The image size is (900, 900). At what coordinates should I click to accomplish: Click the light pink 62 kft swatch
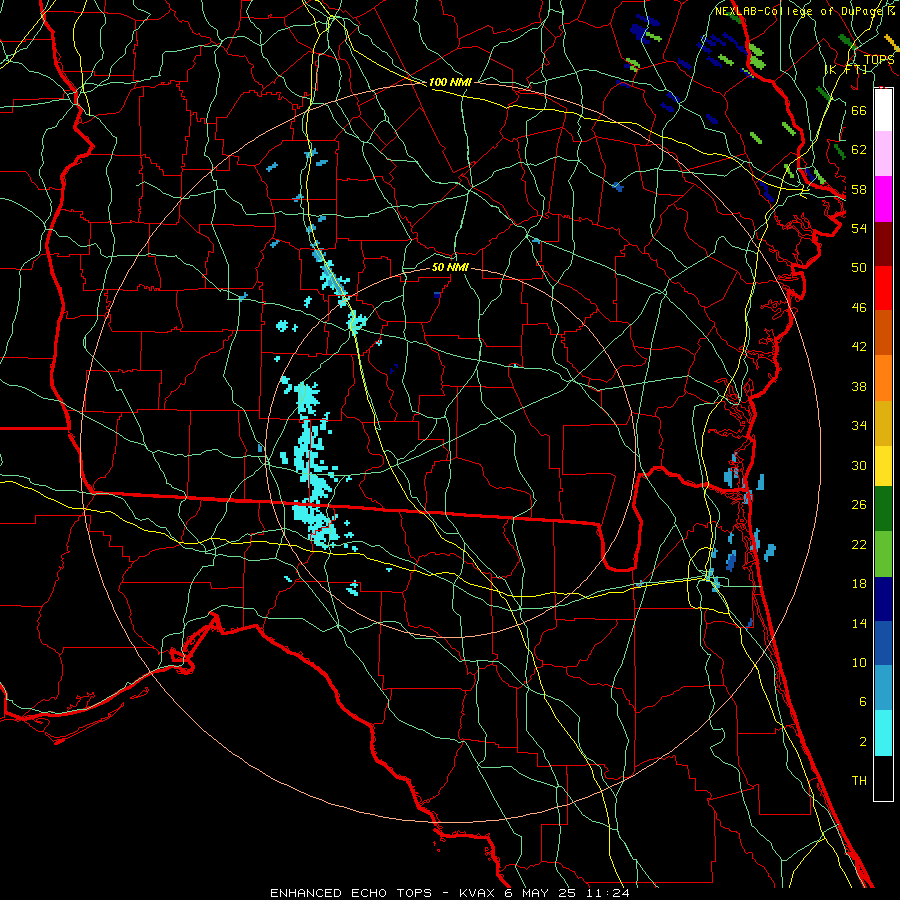click(x=883, y=154)
